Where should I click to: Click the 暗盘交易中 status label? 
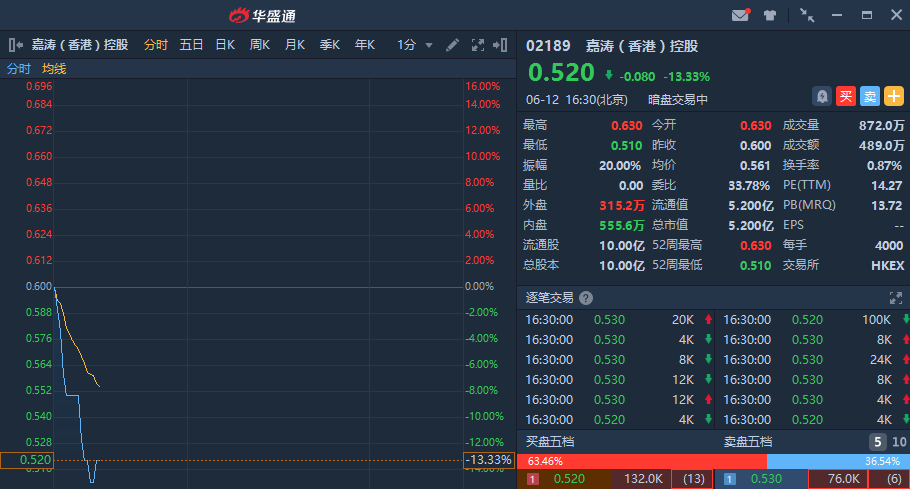pyautogui.click(x=678, y=100)
